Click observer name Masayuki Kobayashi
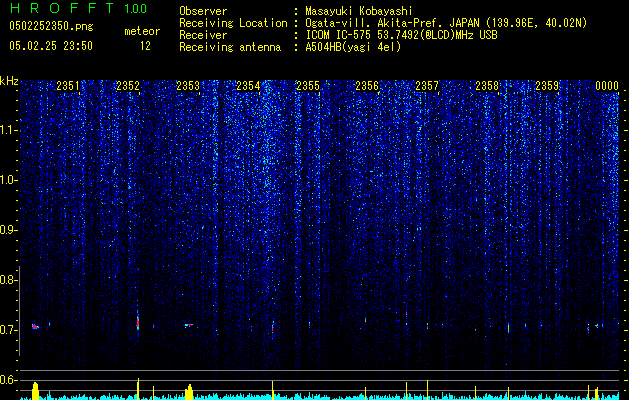Viewport: 629px width, 400px height. [358, 11]
